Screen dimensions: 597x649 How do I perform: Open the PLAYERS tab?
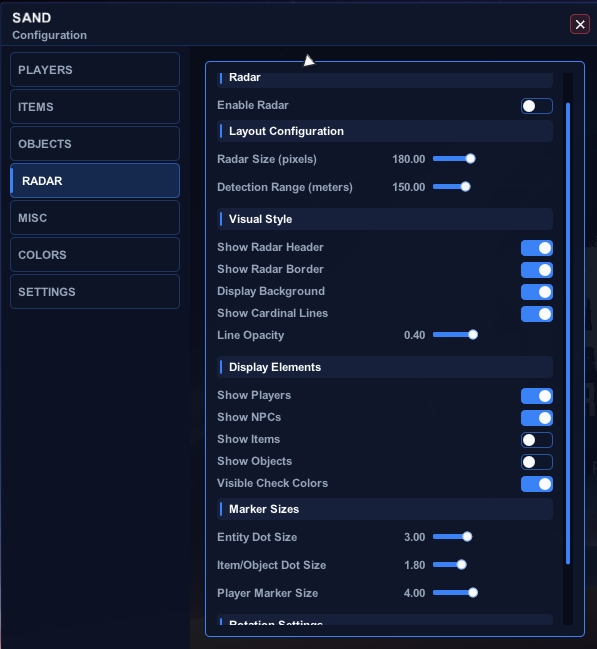pyautogui.click(x=95, y=70)
